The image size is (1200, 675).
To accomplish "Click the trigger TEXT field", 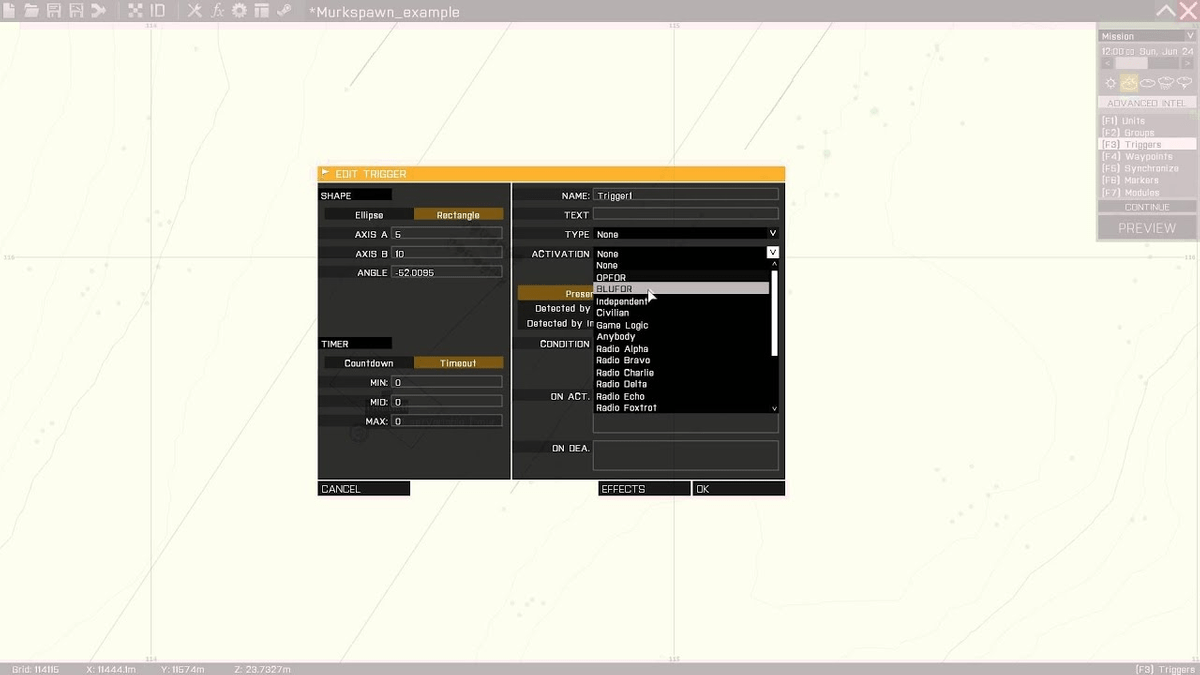I will 686,214.
